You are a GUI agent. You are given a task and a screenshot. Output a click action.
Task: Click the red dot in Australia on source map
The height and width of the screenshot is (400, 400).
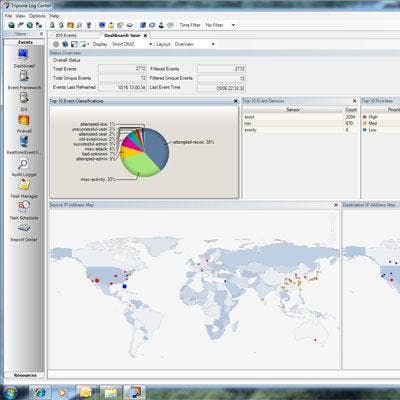(315, 340)
